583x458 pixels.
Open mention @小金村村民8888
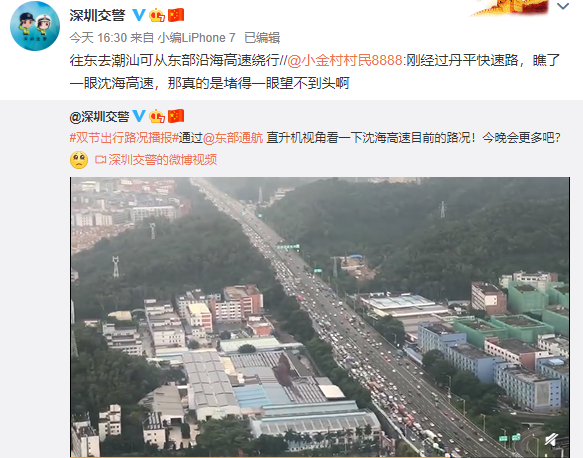(x=345, y=60)
